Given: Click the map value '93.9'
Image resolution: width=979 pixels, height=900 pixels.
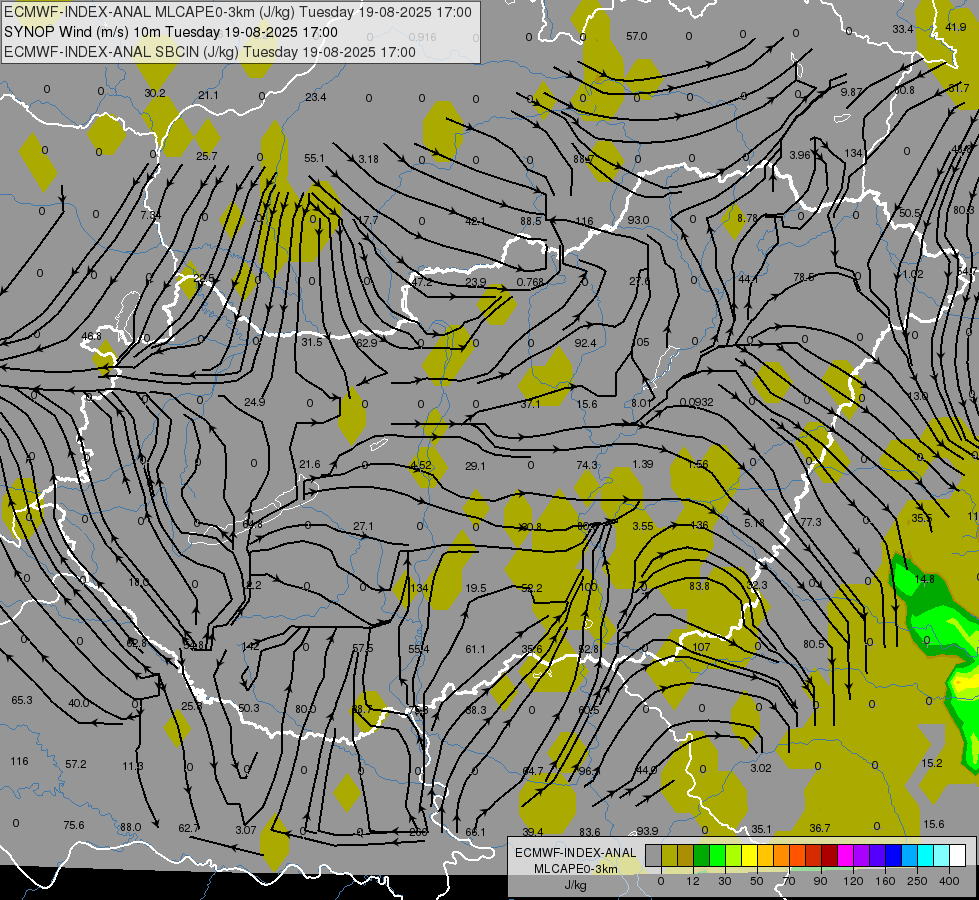Looking at the screenshot, I should 647,831.
